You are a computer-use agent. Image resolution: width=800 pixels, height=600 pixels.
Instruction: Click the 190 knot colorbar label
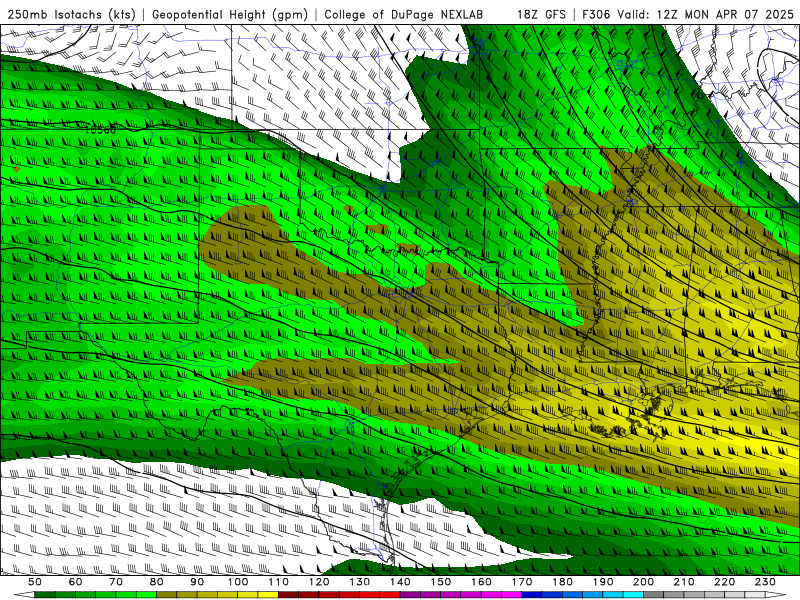point(603,582)
